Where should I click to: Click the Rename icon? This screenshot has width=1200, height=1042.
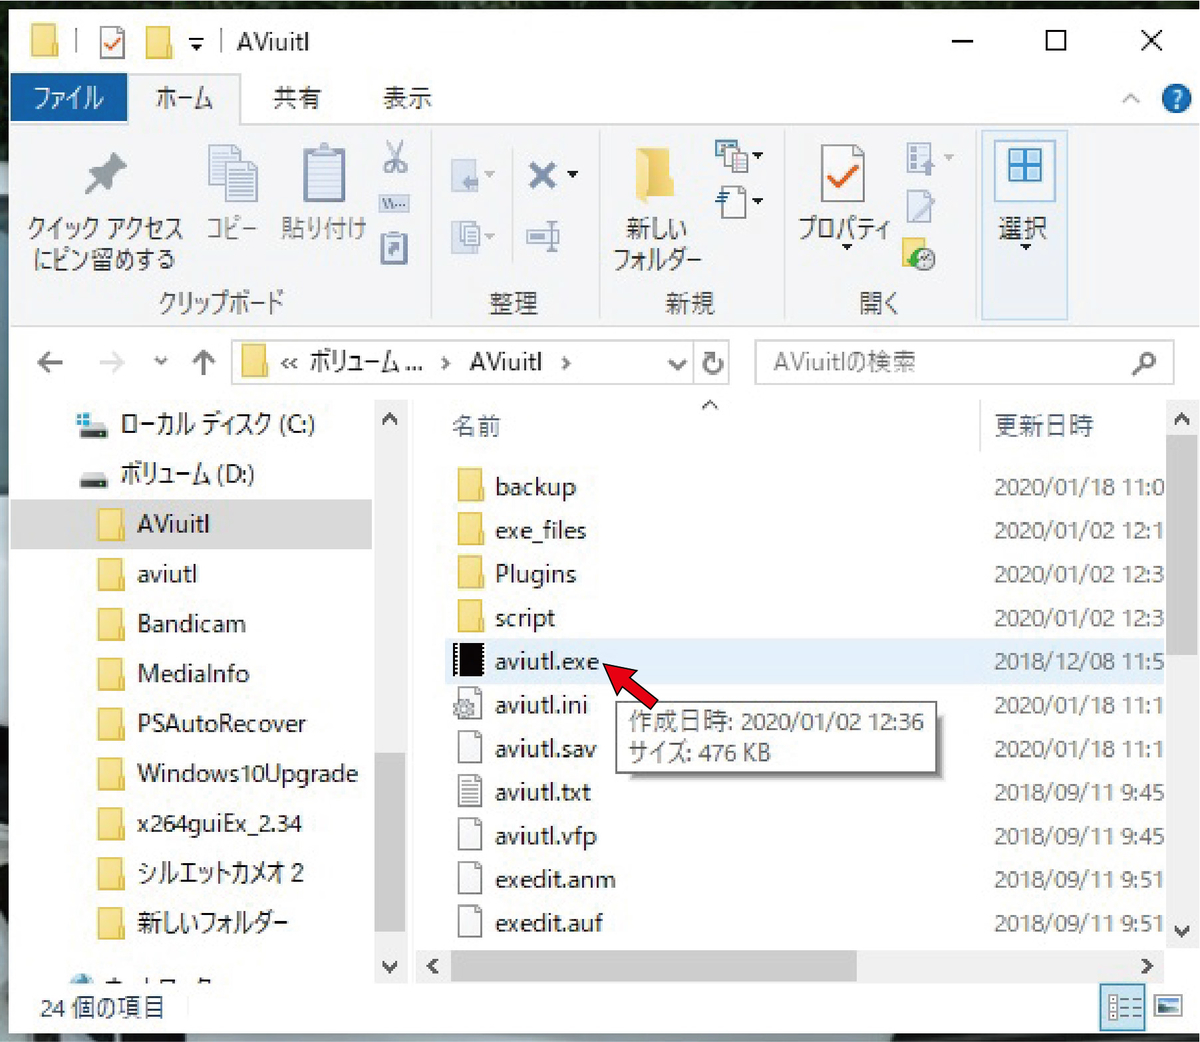(x=543, y=237)
